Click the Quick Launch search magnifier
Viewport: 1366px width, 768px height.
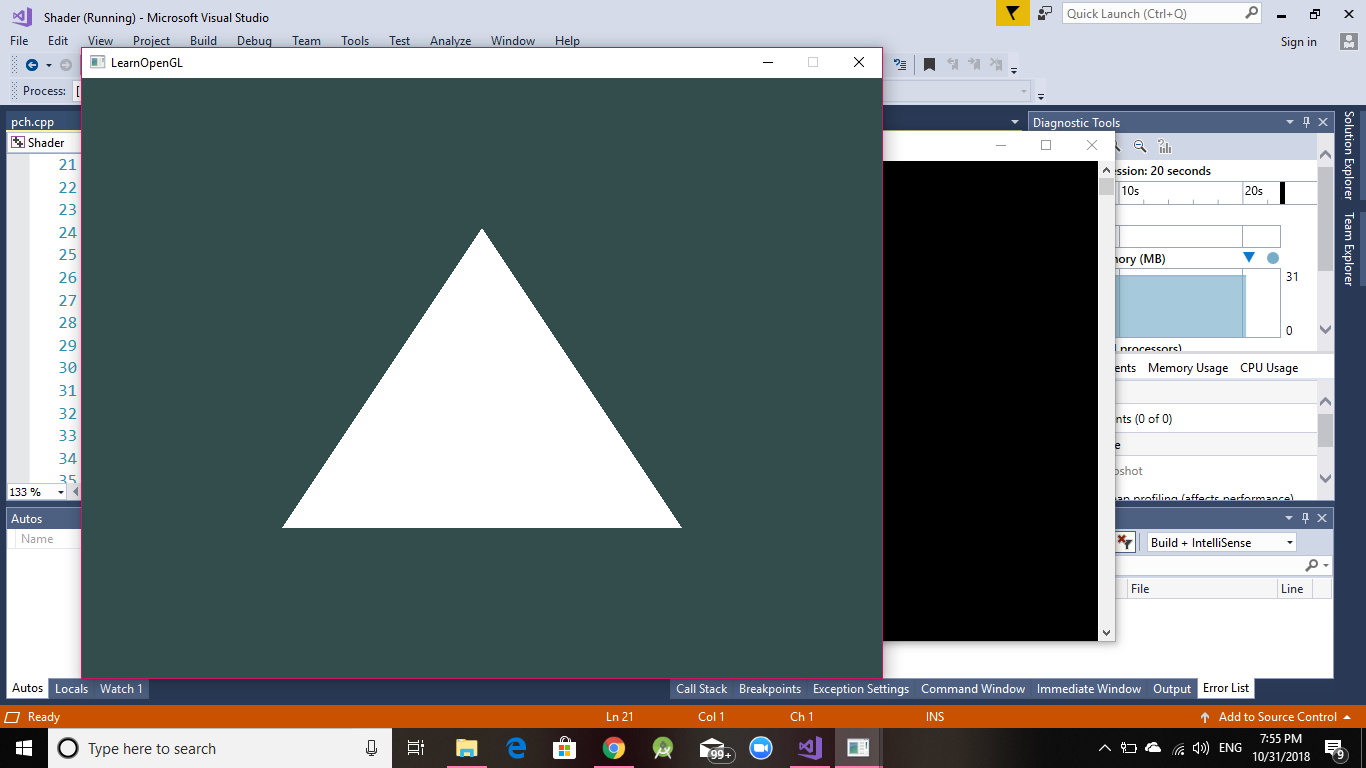tap(1252, 13)
